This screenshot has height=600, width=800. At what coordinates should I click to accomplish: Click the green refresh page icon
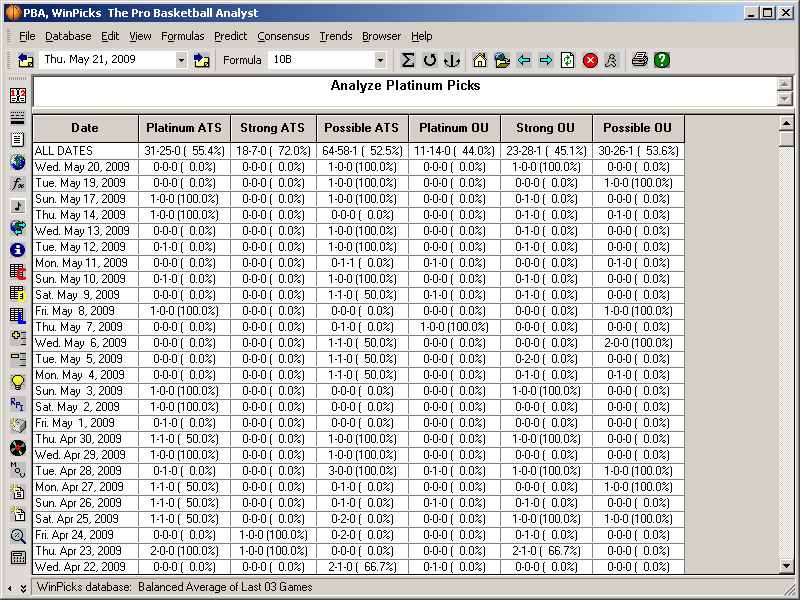567,60
